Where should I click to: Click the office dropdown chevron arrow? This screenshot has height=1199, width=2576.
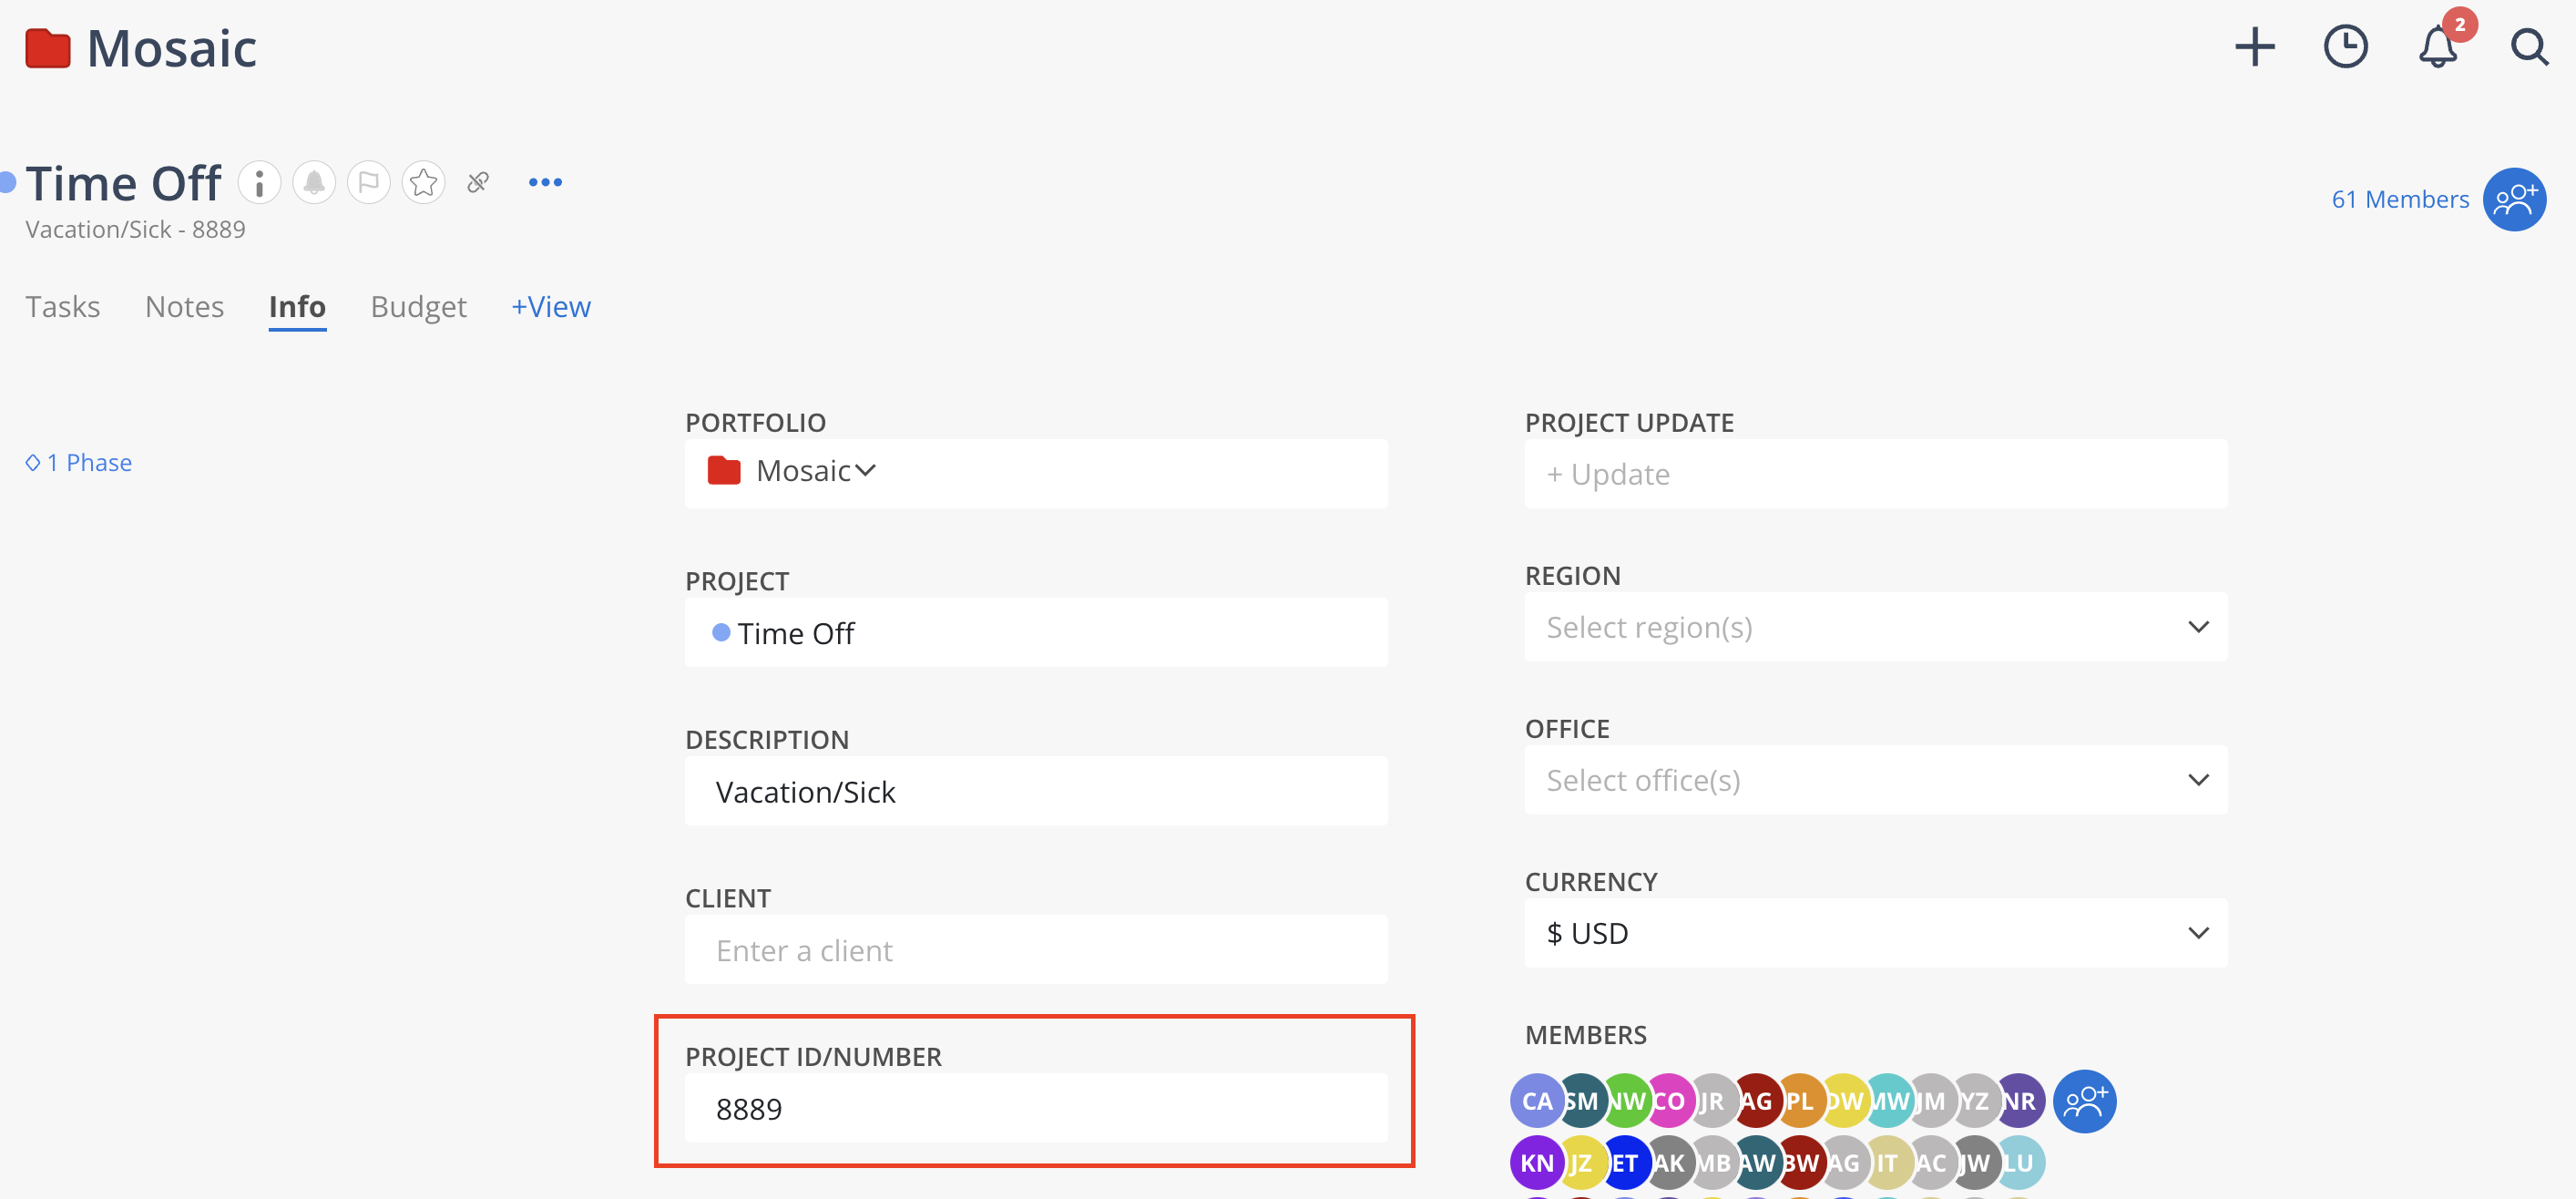coord(2198,780)
